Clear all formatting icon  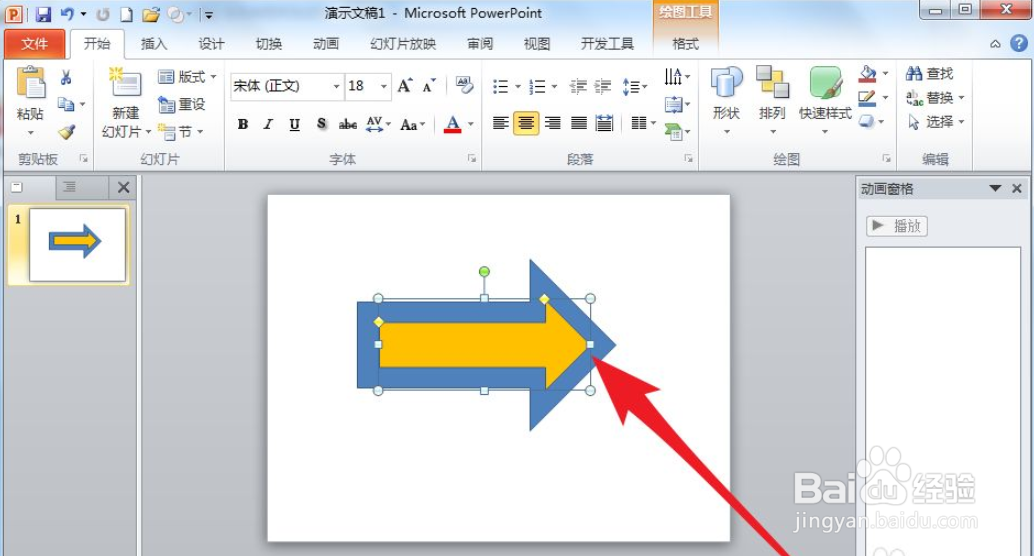pos(464,85)
